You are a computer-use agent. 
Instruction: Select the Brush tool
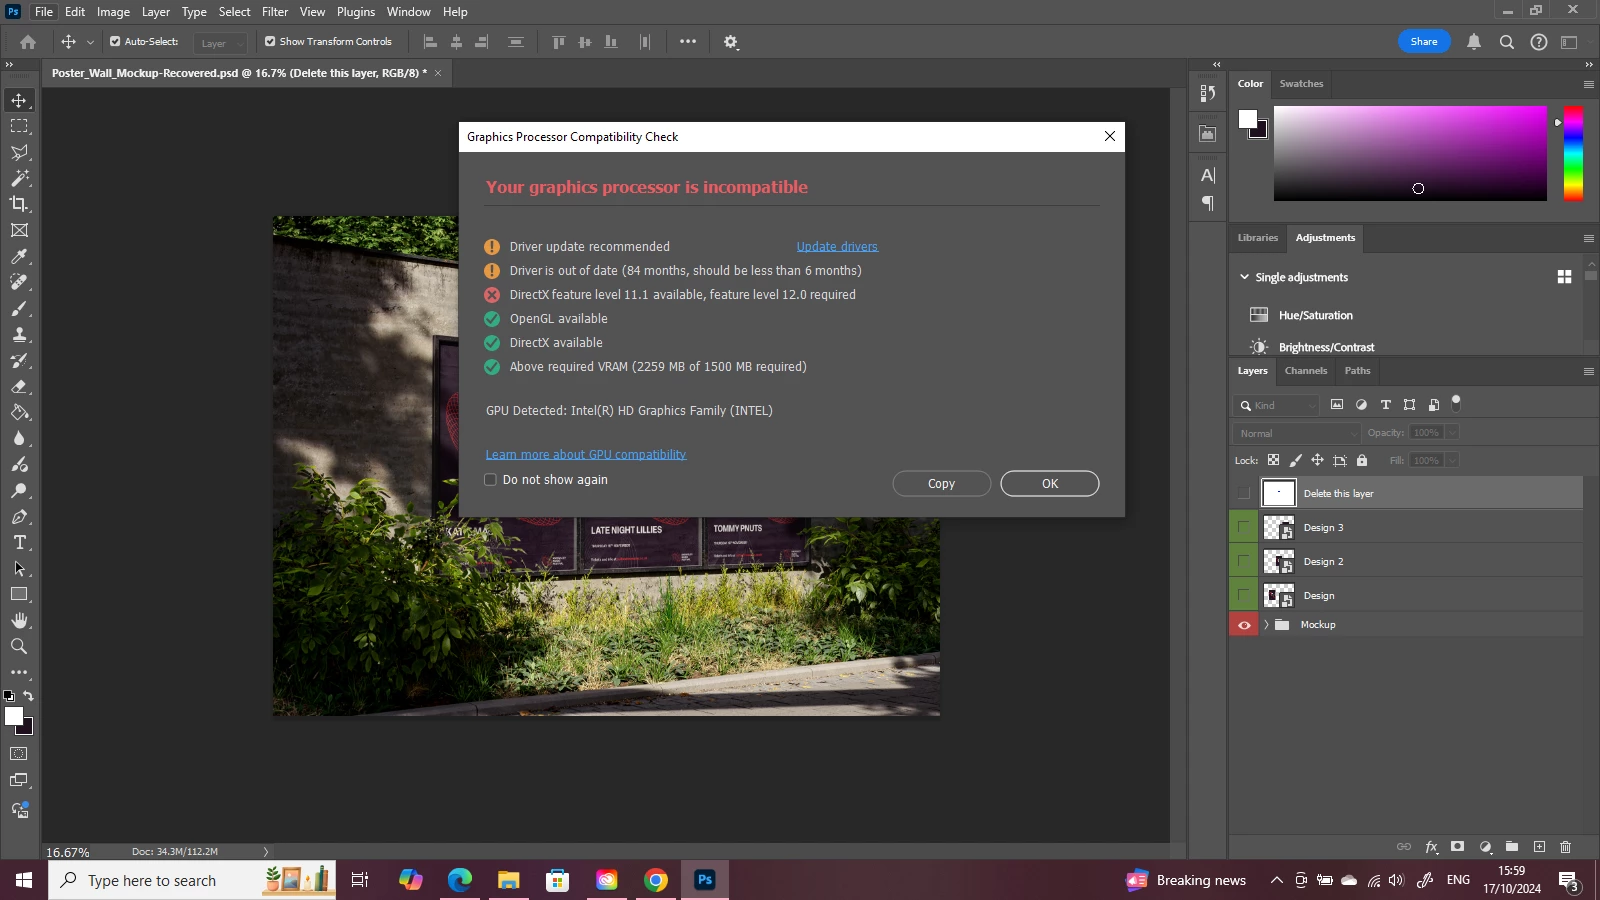[19, 308]
